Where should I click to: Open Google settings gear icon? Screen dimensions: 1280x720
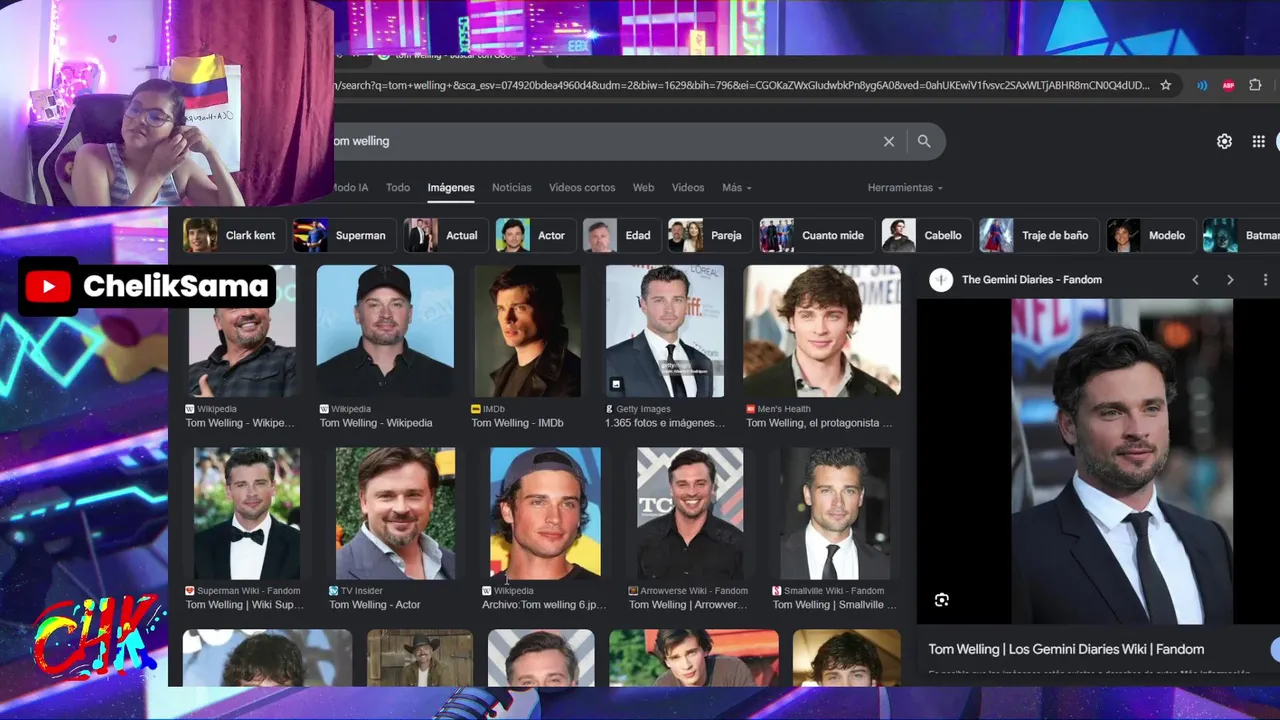click(x=1224, y=141)
